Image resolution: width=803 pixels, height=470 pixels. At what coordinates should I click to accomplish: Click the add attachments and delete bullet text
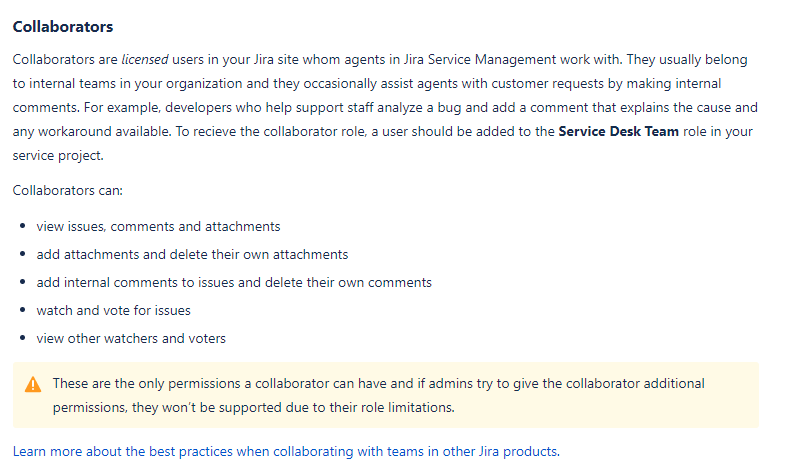pyautogui.click(x=192, y=254)
